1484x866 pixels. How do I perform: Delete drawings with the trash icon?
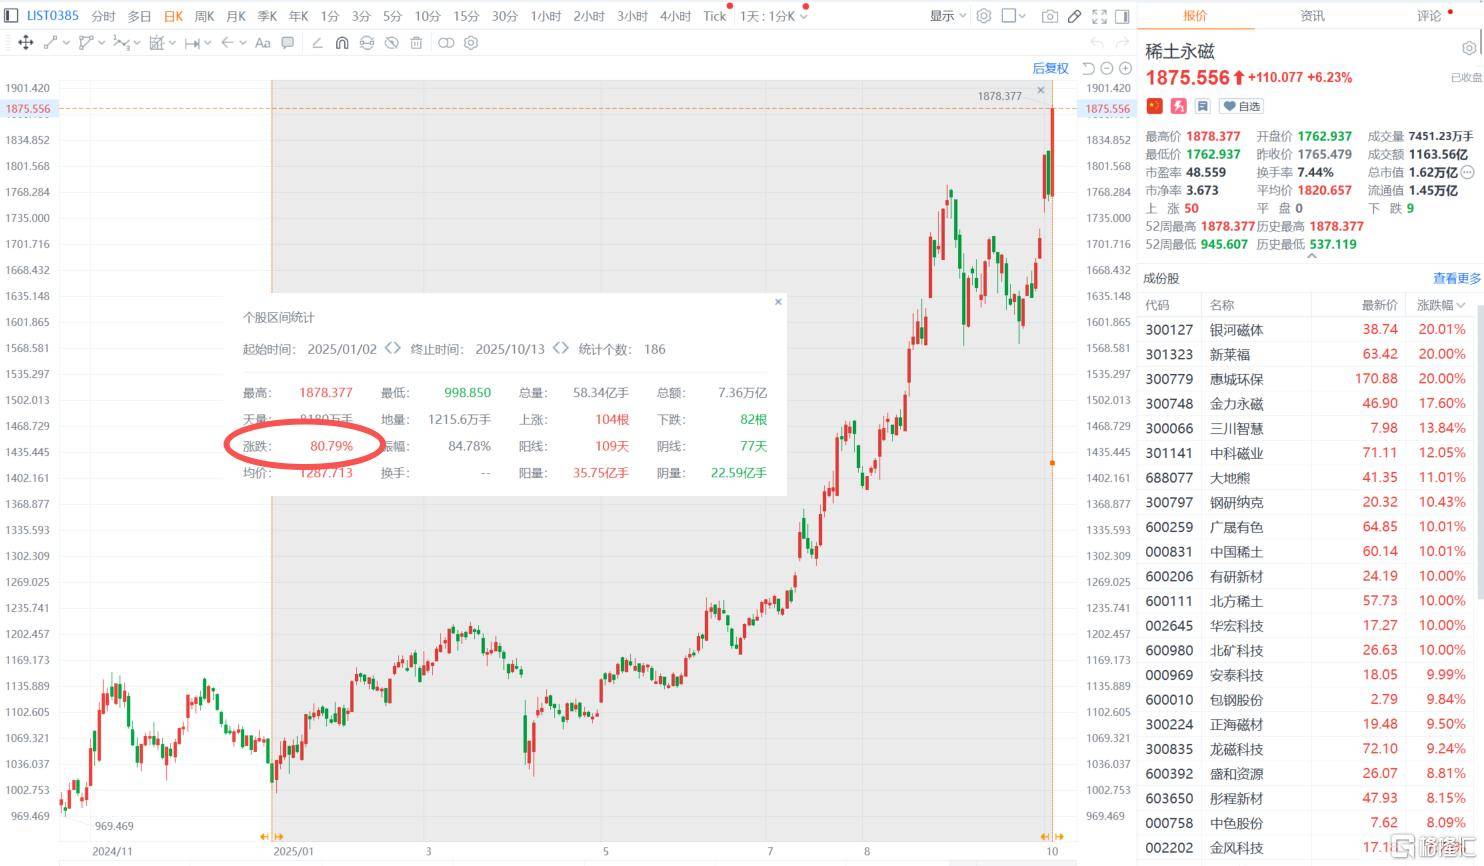pos(416,43)
